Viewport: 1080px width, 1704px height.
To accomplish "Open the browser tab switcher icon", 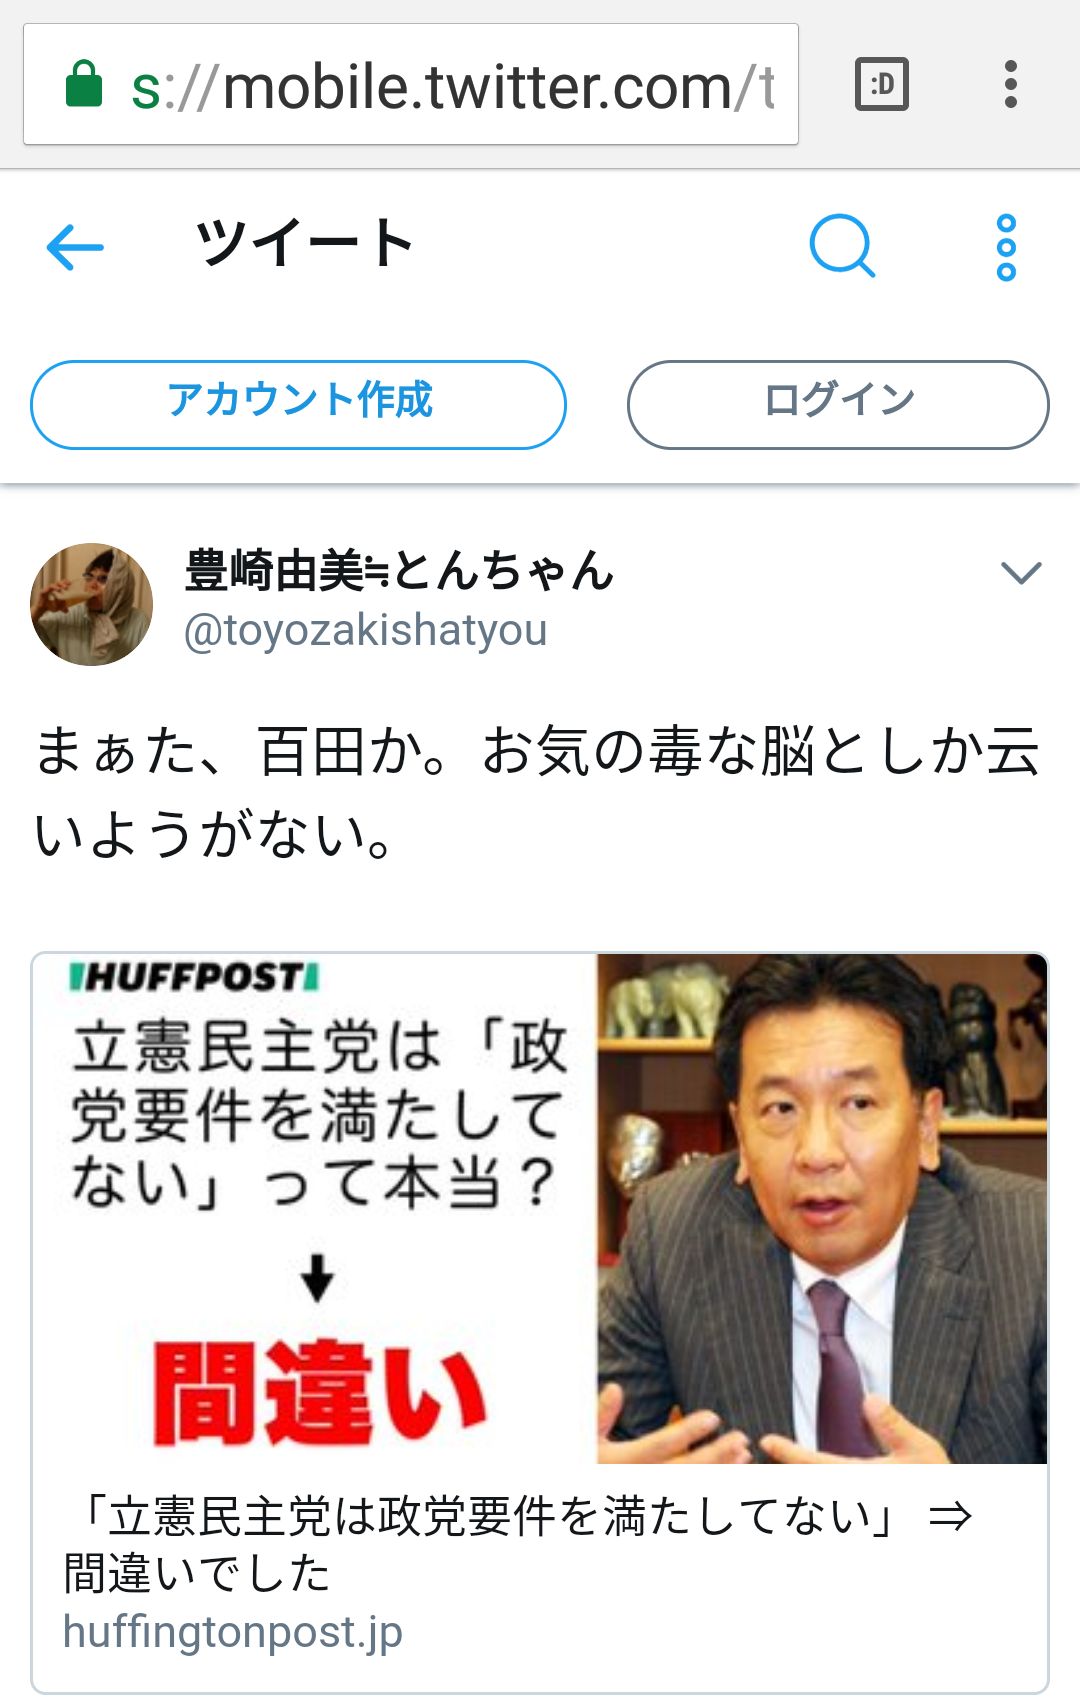I will point(882,84).
